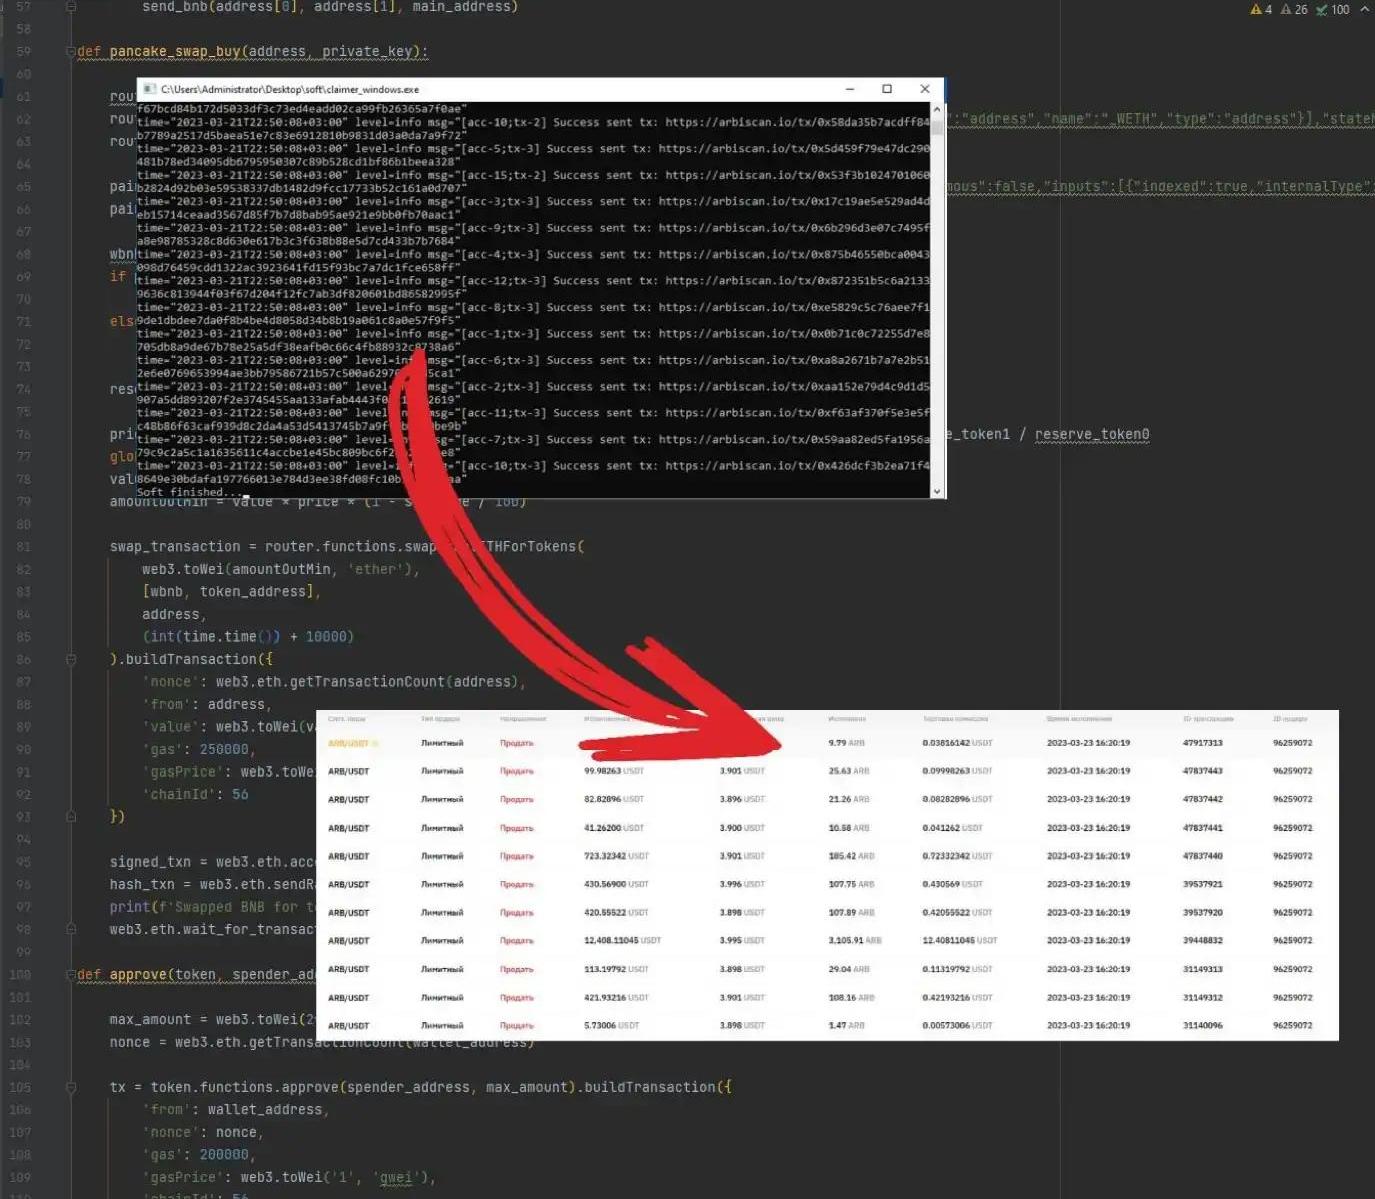Click the green typos indicator showing 100
Image resolution: width=1375 pixels, height=1199 pixels.
[x=1333, y=9]
